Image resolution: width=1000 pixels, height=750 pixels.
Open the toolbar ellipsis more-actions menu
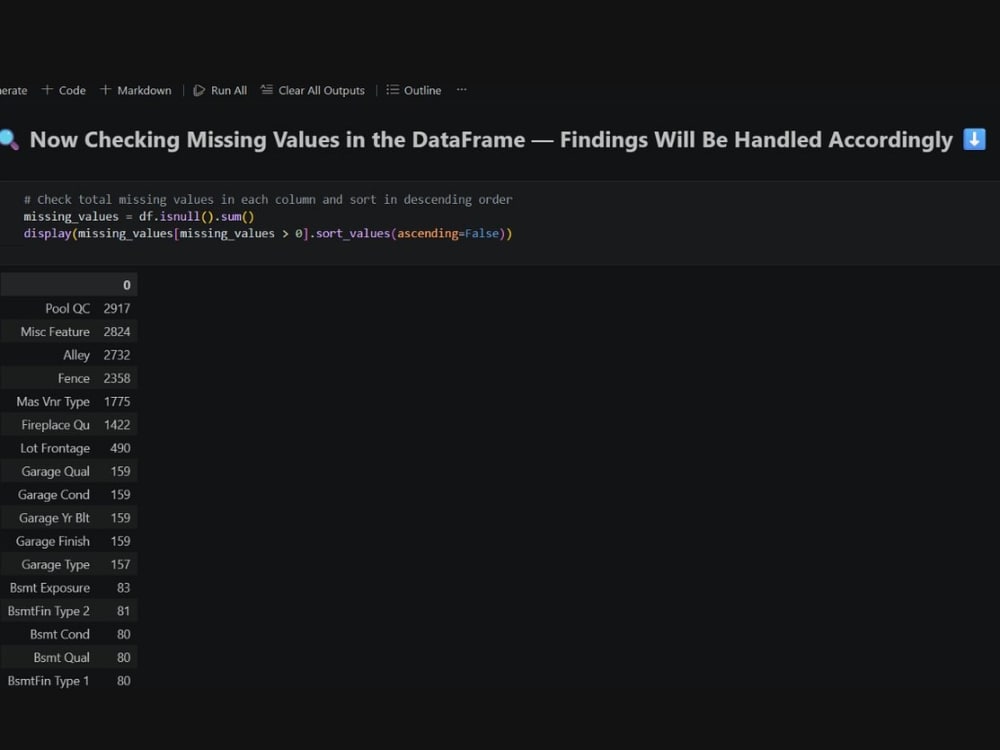tap(462, 90)
